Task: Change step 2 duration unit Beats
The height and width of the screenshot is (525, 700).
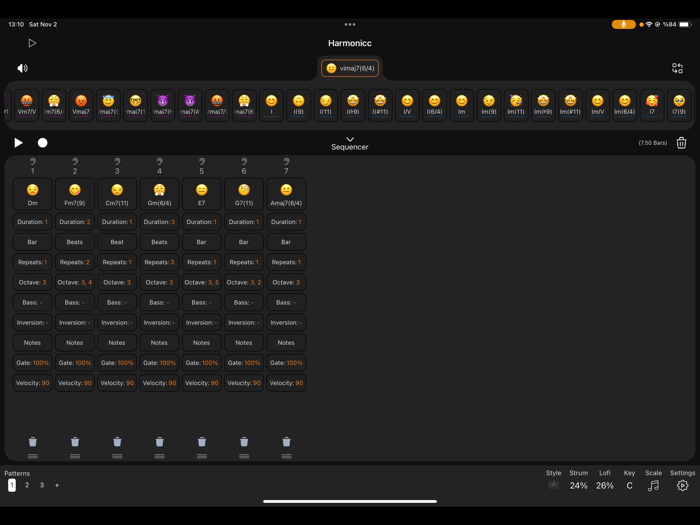Action: 75,242
